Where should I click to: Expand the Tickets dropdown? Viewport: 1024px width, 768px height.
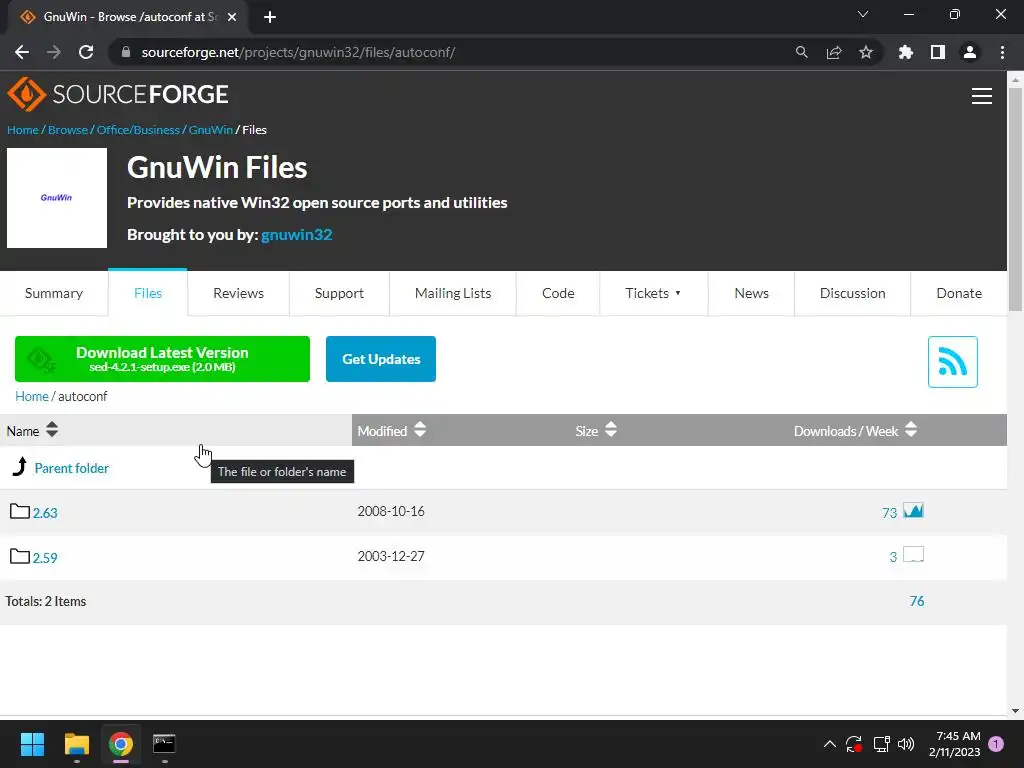[x=653, y=293]
